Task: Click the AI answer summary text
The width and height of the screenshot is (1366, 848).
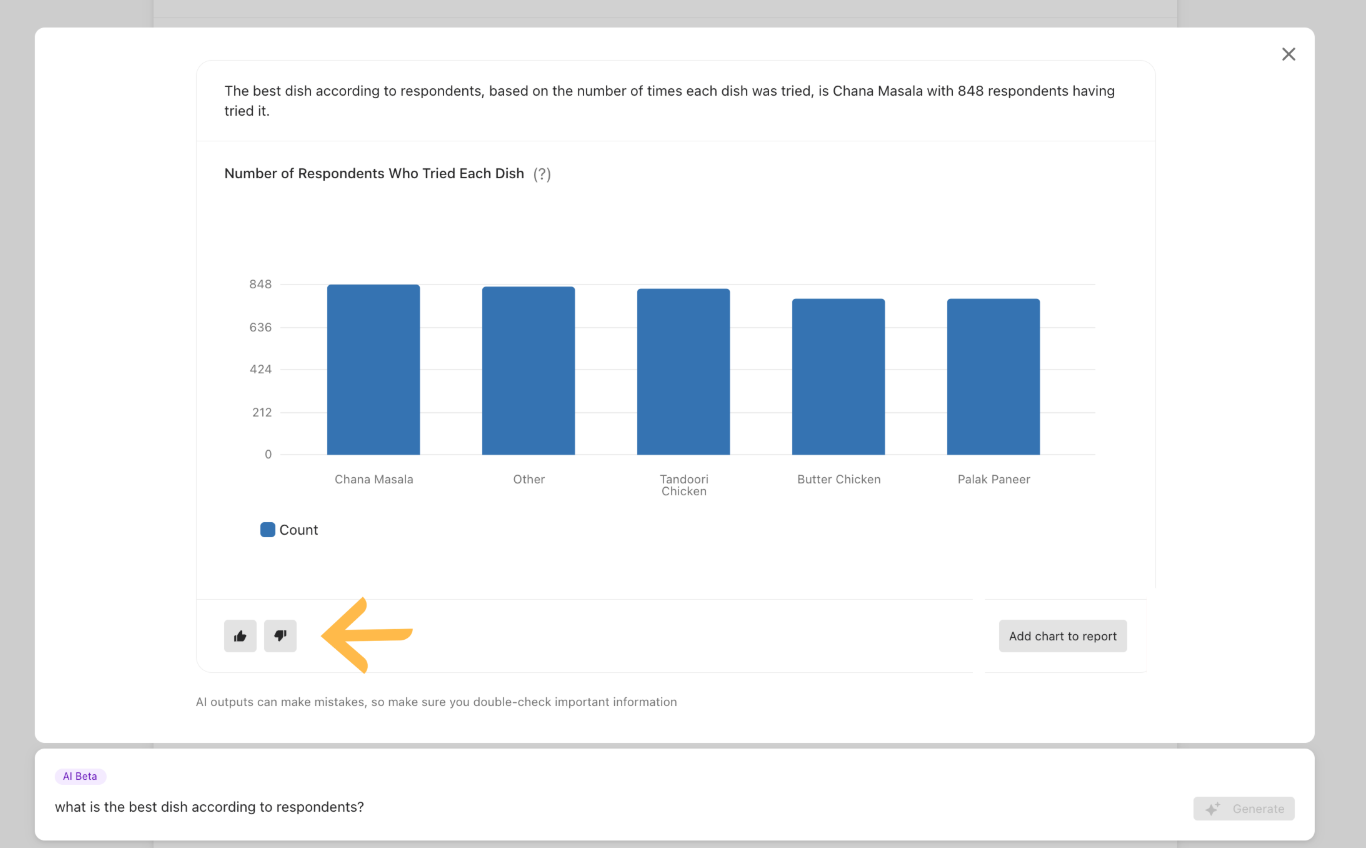Action: [669, 100]
